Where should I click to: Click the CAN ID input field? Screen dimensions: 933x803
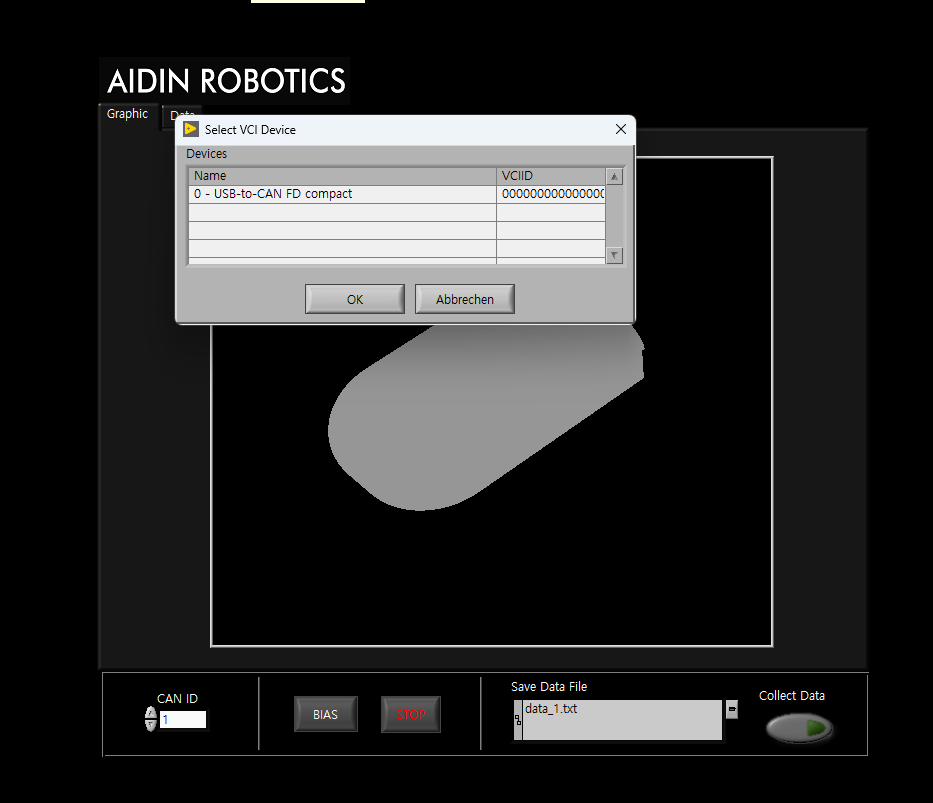point(183,719)
